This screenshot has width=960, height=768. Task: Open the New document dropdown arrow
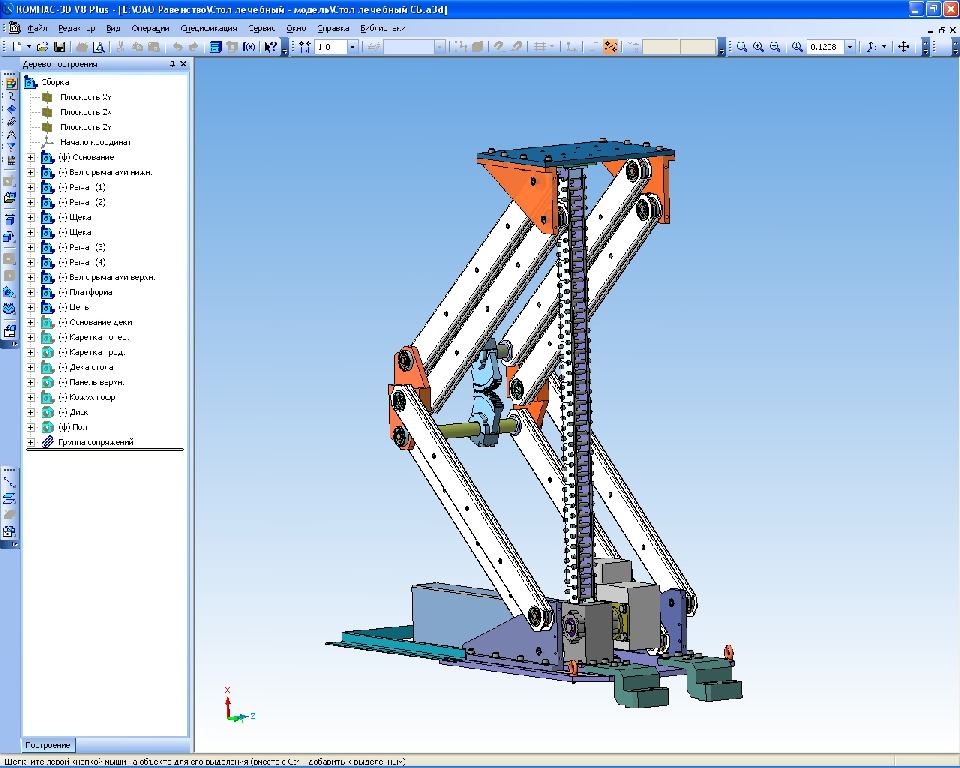29,47
